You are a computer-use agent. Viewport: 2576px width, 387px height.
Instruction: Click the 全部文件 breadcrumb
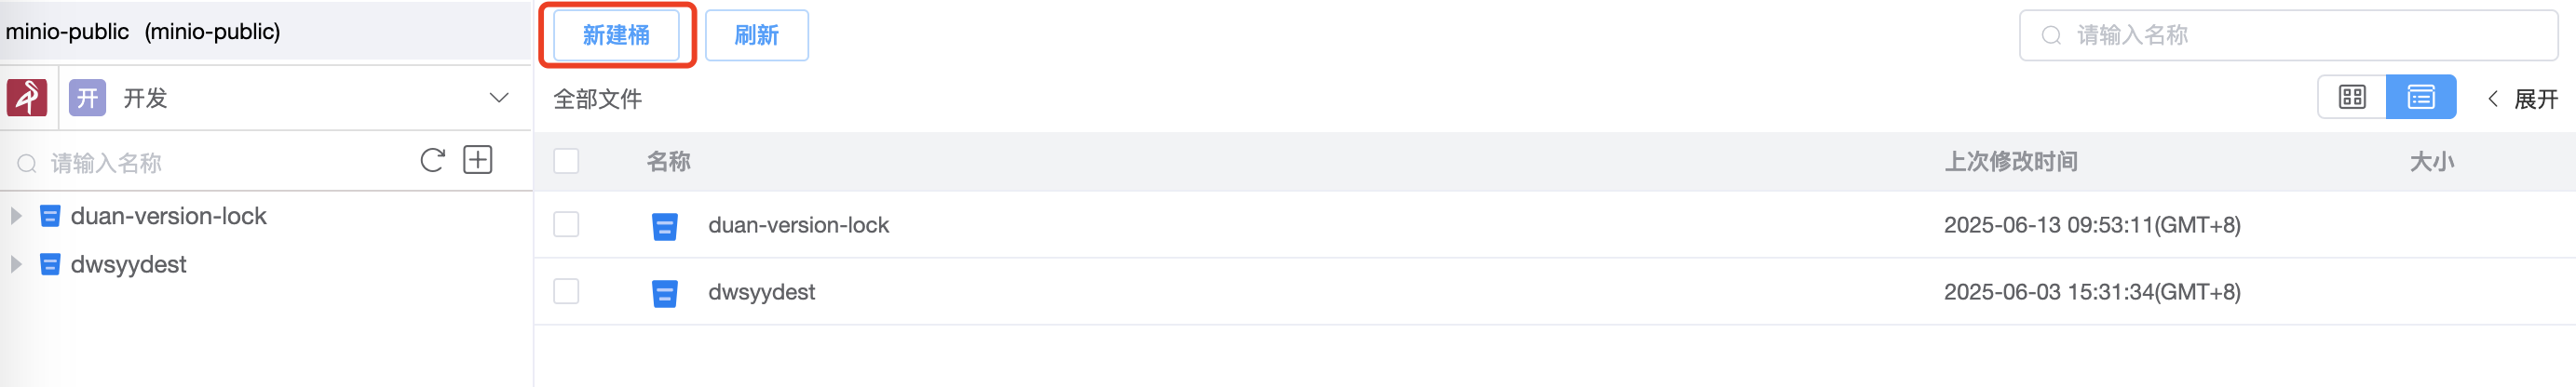597,99
